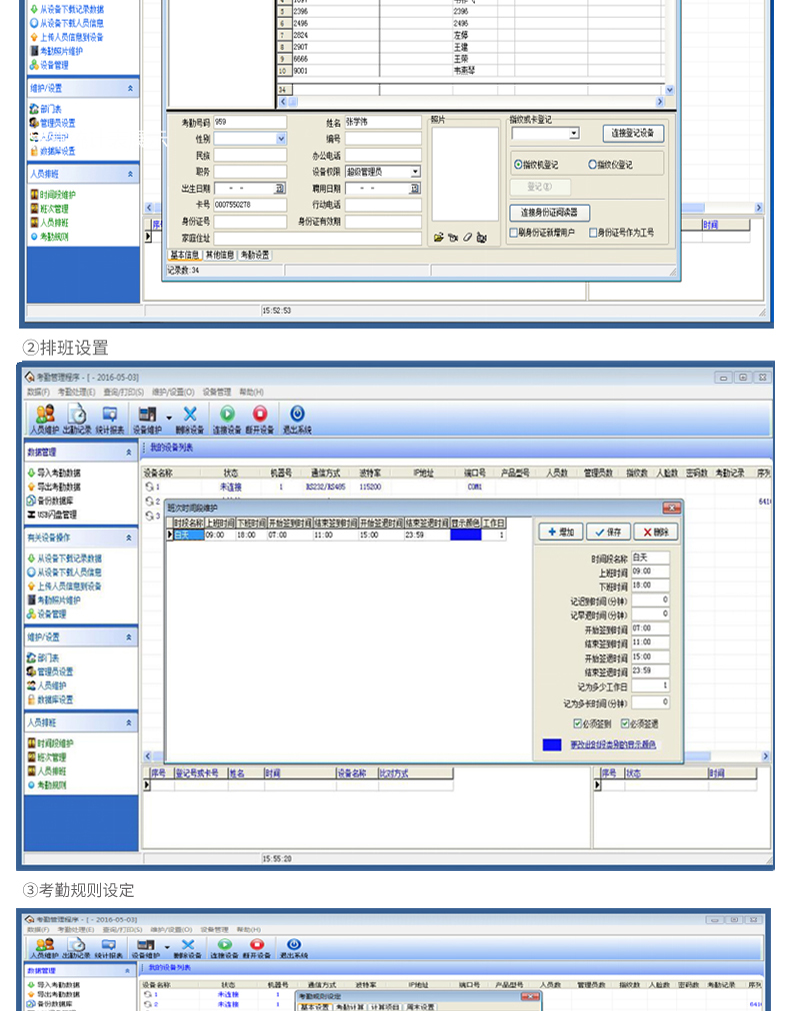
Task: Check the 刷身份证新增用户 checkbox
Action: (514, 232)
